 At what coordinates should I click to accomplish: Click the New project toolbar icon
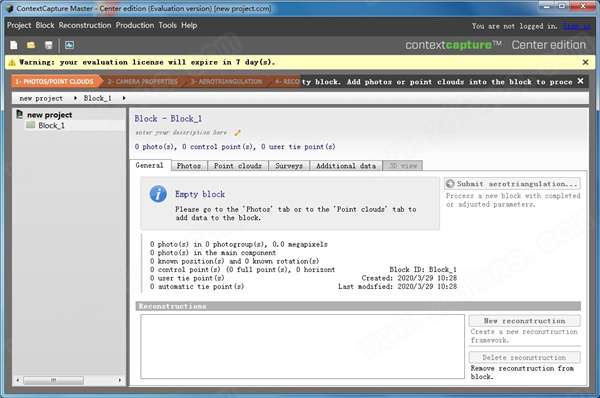coord(14,45)
